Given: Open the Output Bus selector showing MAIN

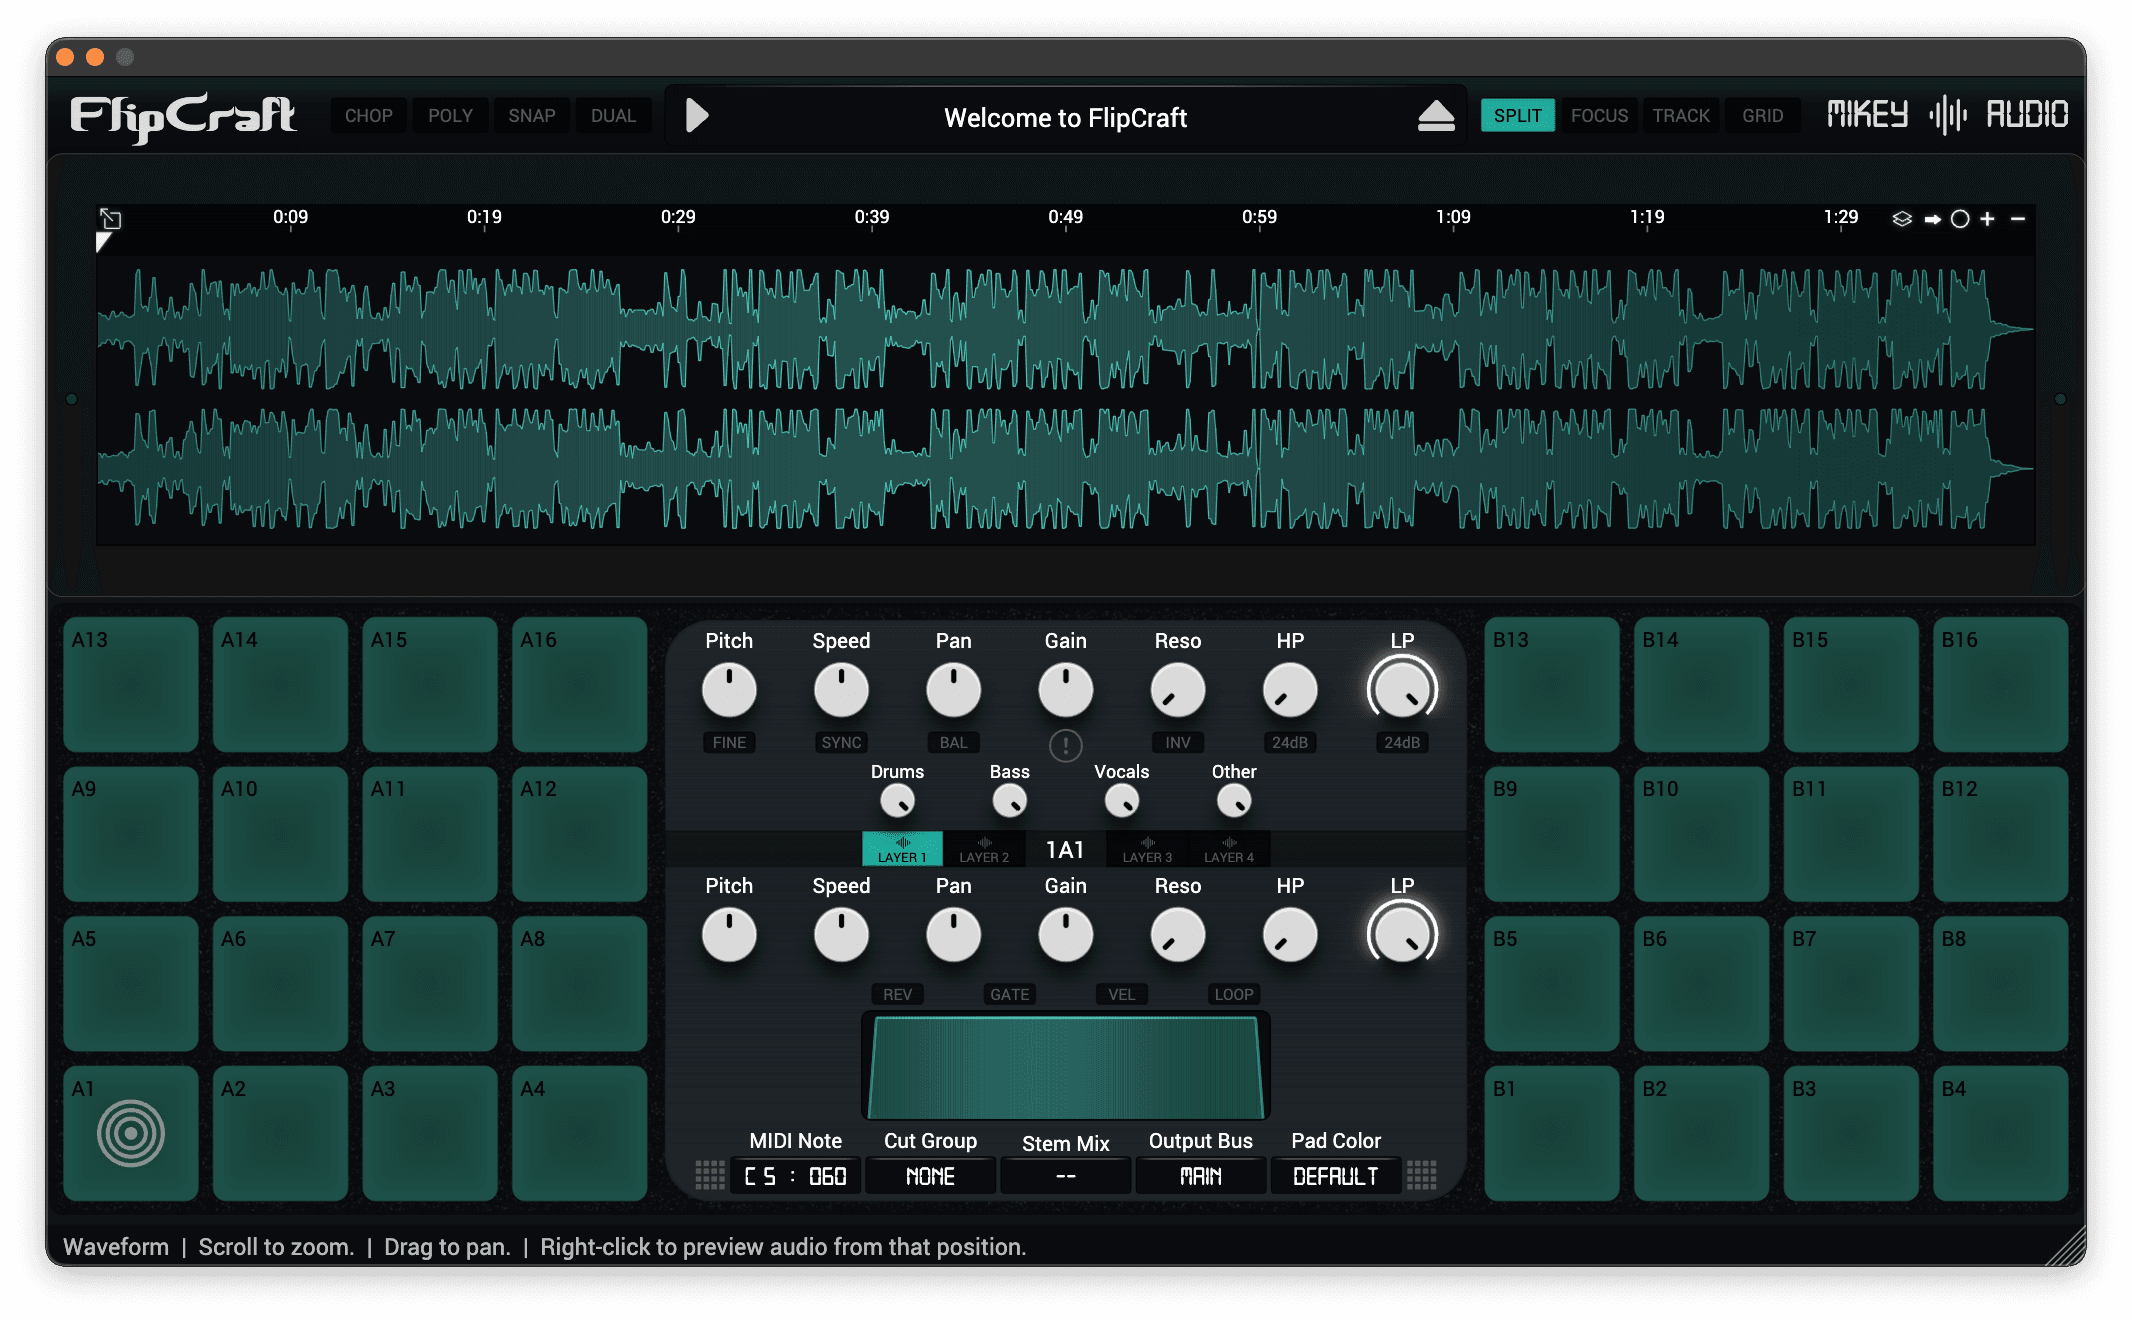Looking at the screenshot, I should 1200,1175.
